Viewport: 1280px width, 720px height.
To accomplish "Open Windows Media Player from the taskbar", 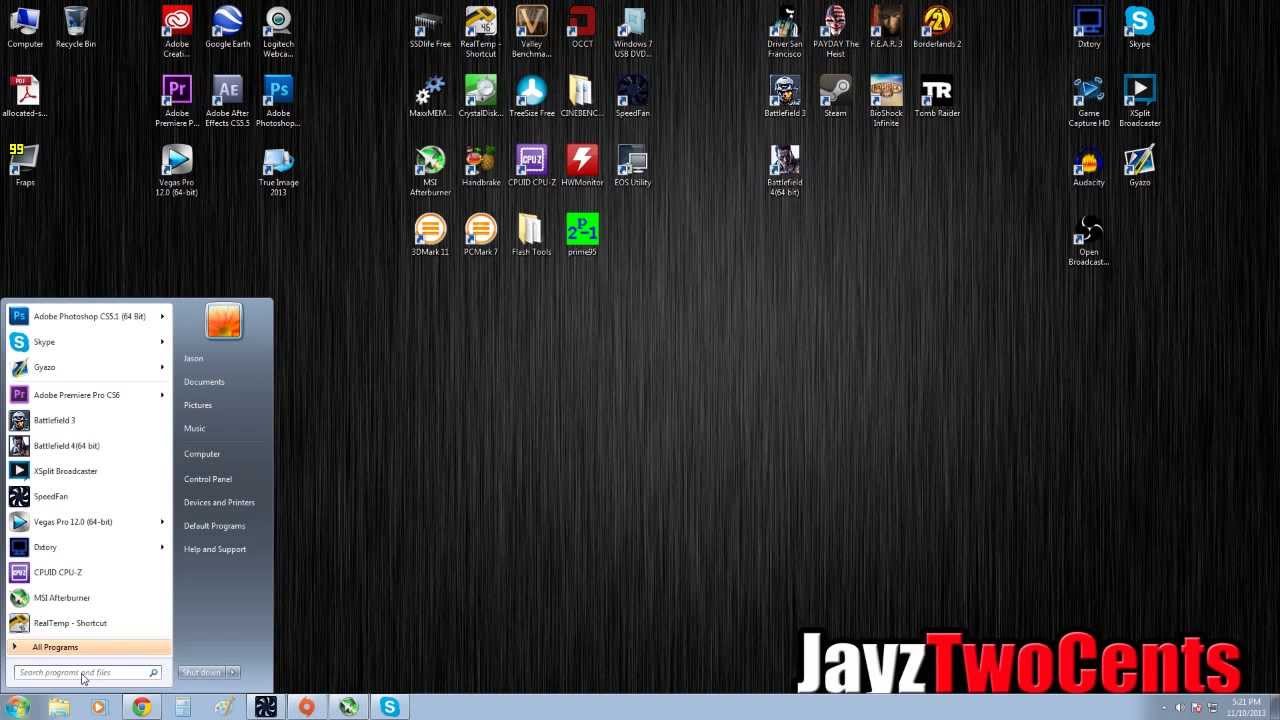I will click(98, 707).
